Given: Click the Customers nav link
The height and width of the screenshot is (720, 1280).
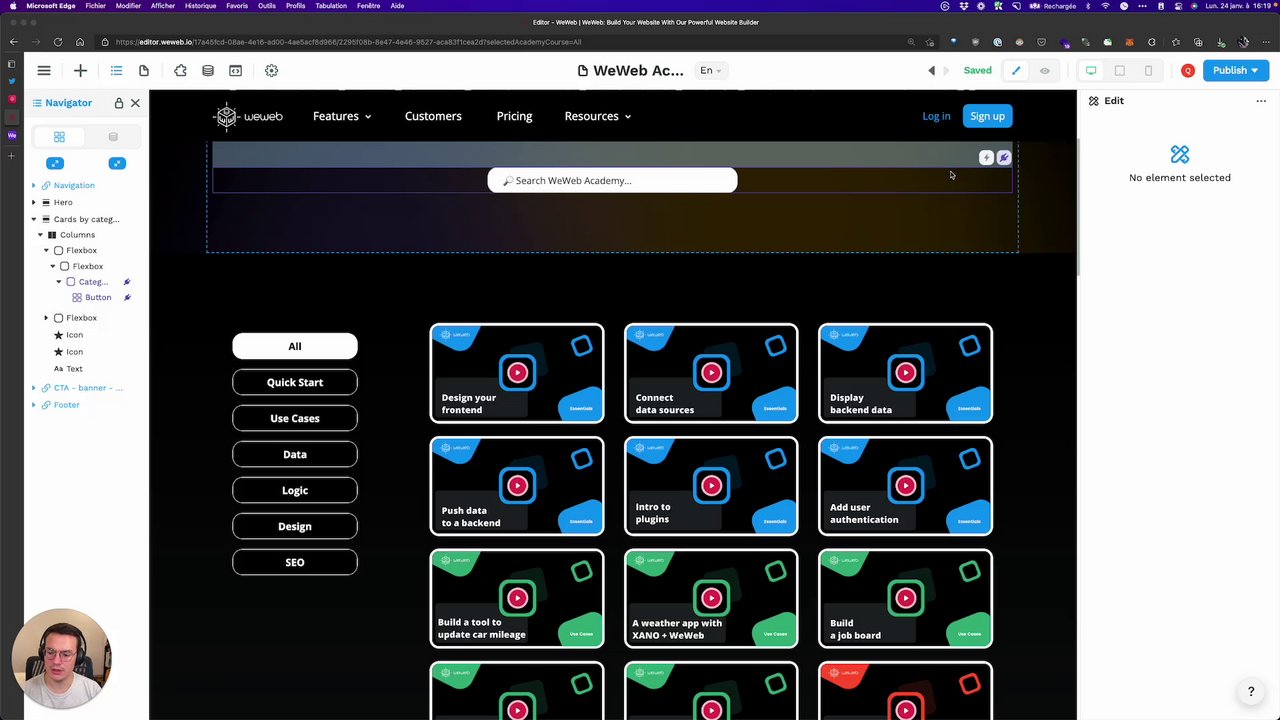Looking at the screenshot, I should point(433,116).
